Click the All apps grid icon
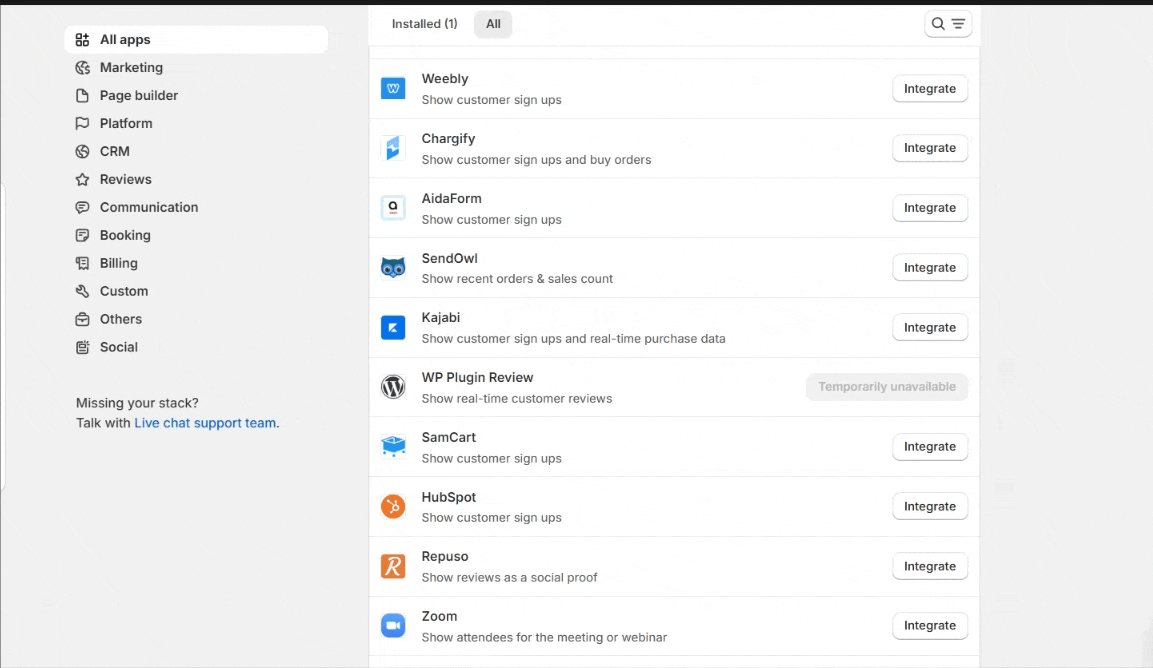 82,40
